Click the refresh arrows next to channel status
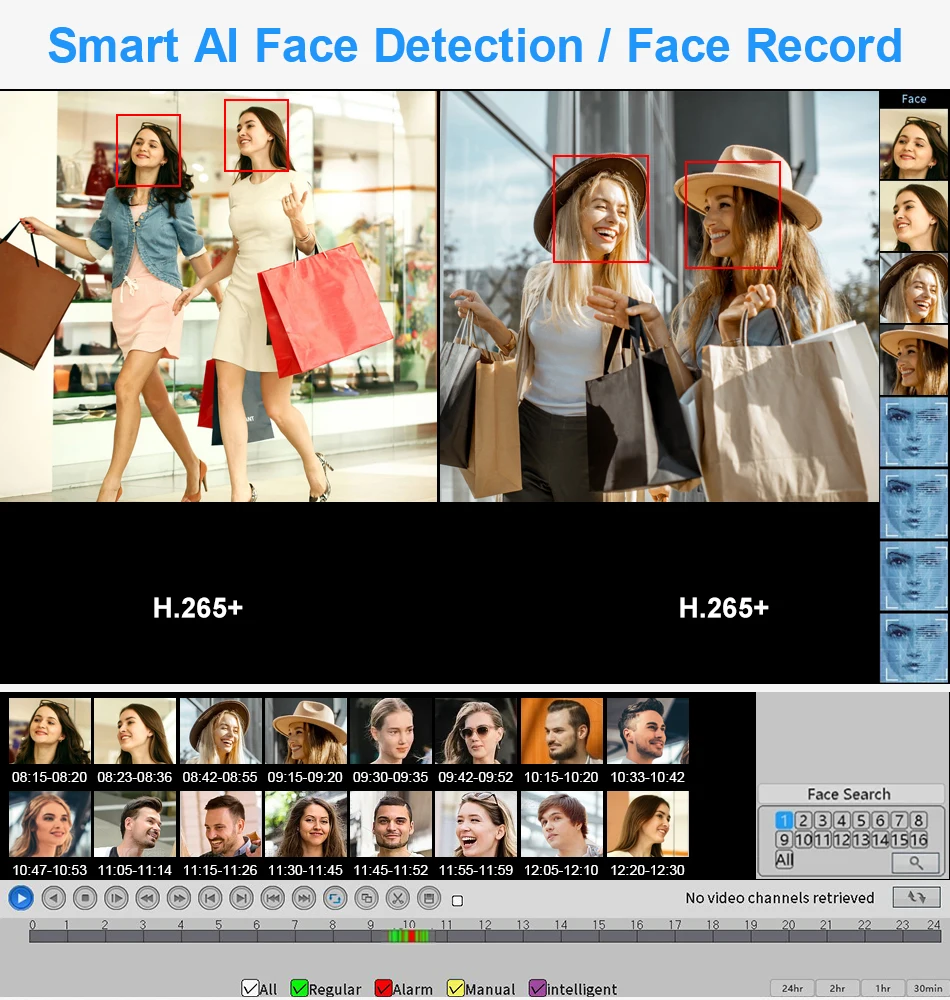950x1000 pixels. coord(916,897)
